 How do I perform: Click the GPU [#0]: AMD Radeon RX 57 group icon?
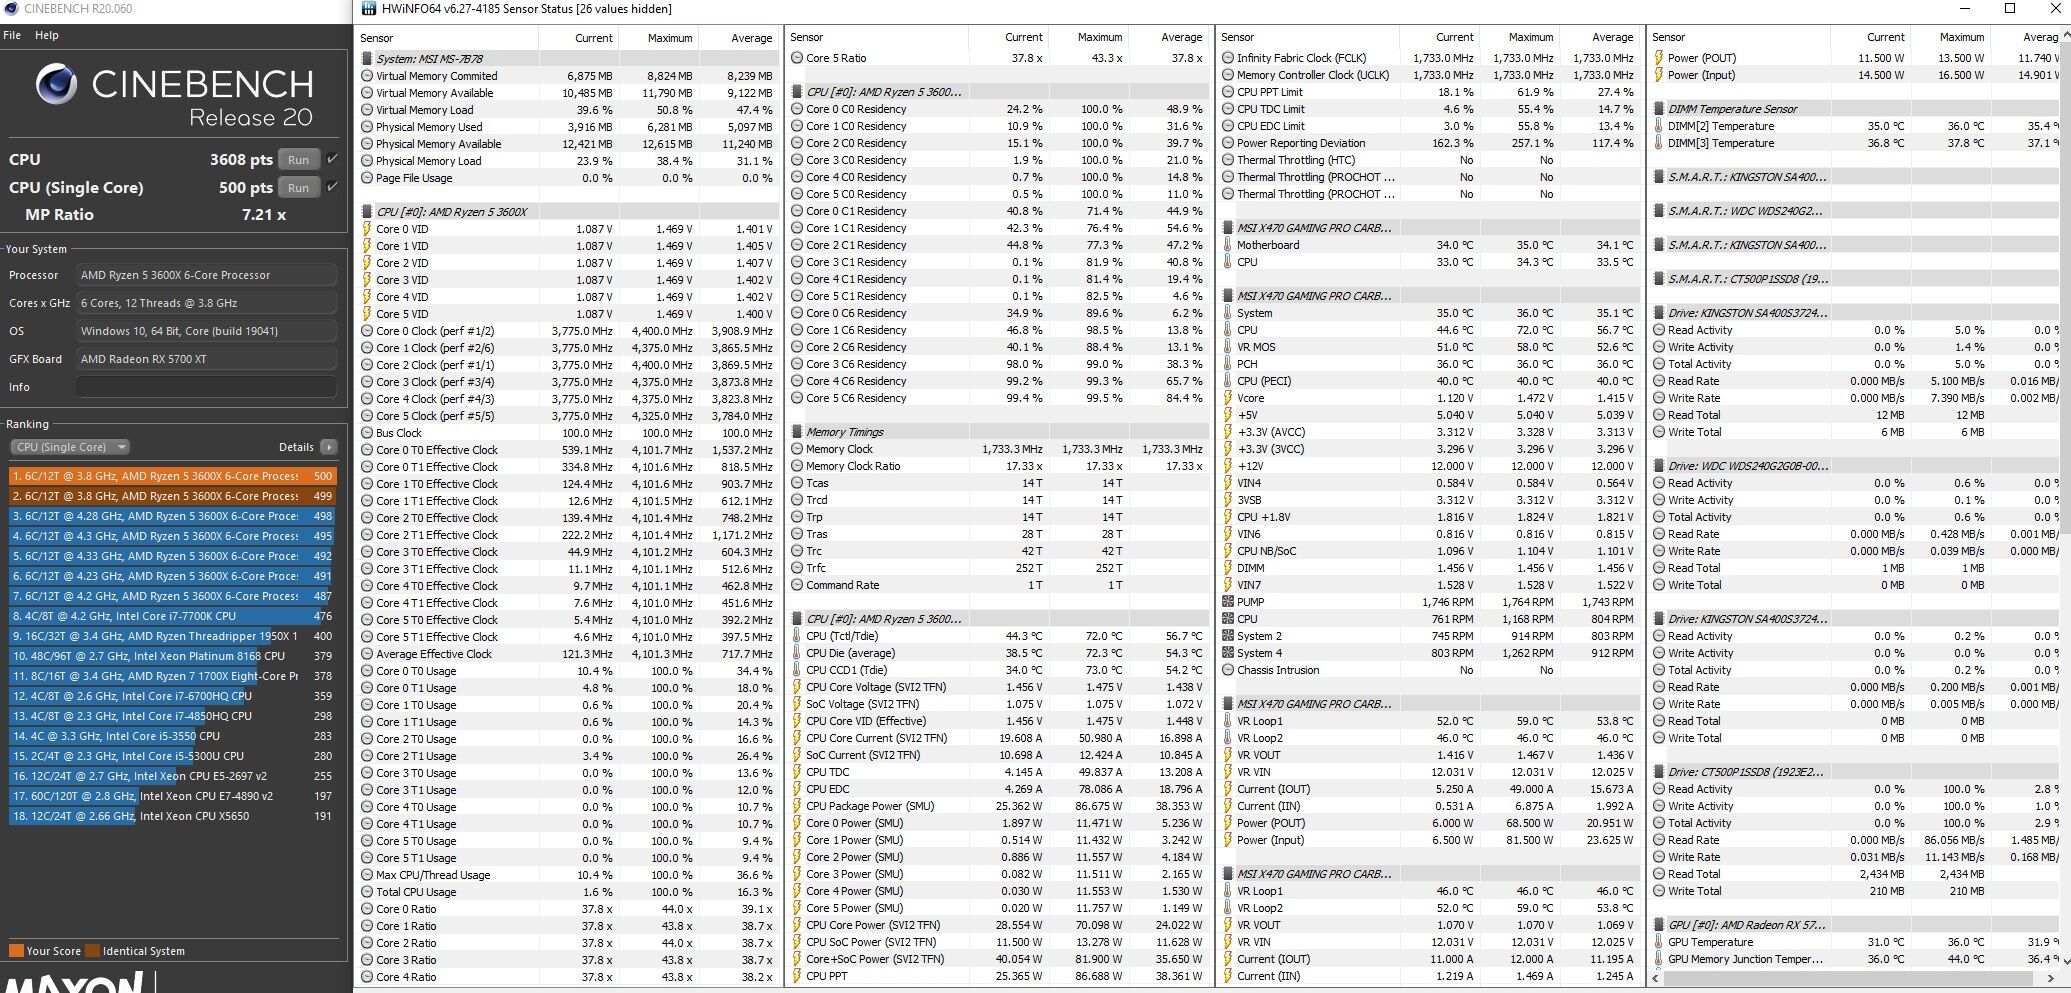(x=1659, y=925)
